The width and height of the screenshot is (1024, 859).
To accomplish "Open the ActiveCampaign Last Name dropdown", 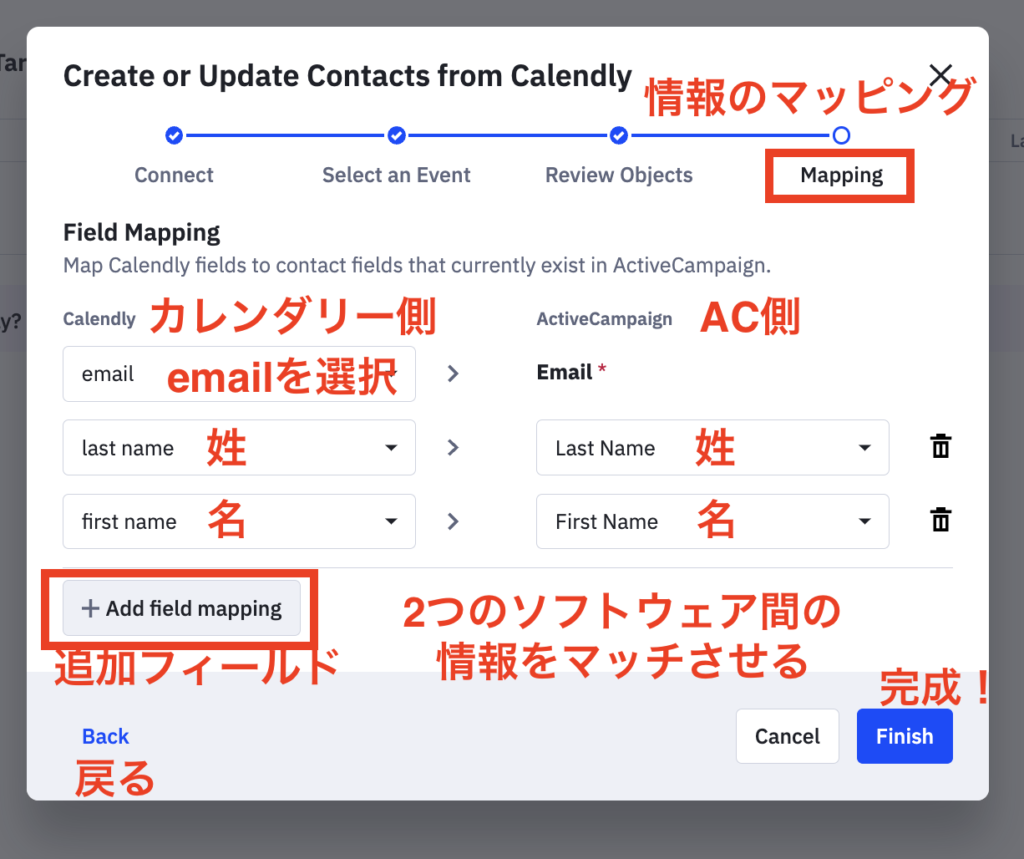I will tap(712, 447).
